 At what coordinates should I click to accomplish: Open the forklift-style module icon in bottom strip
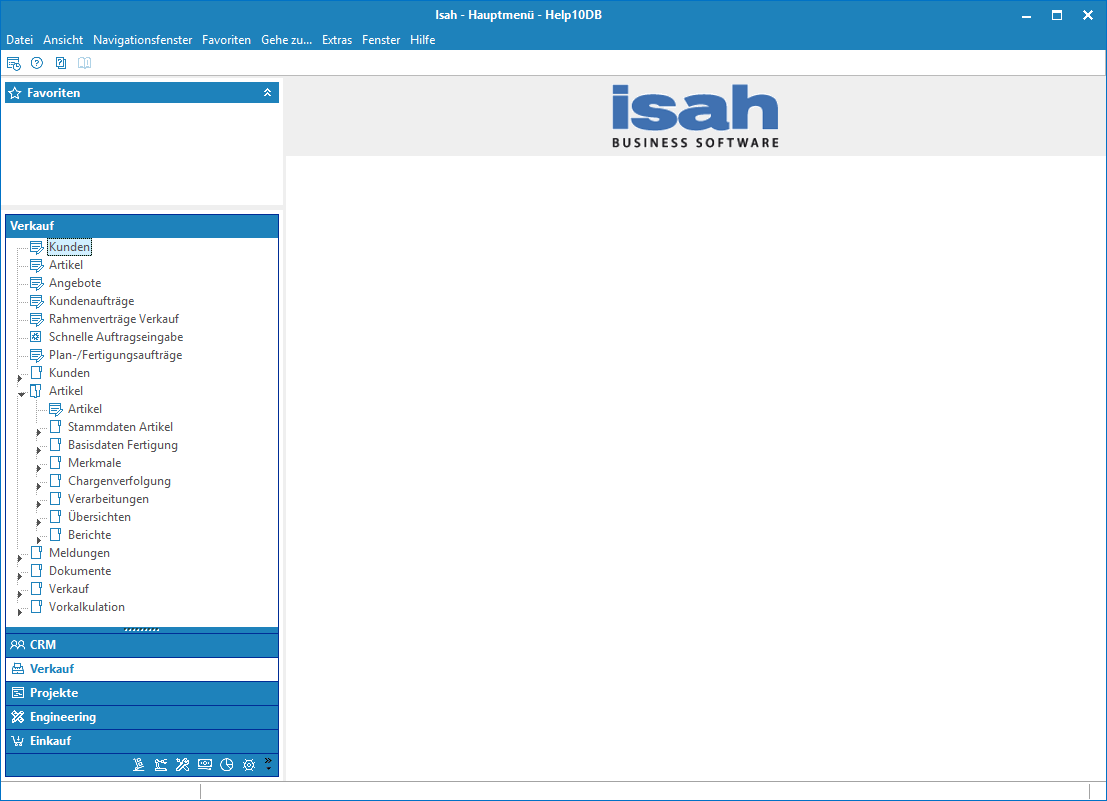point(139,765)
